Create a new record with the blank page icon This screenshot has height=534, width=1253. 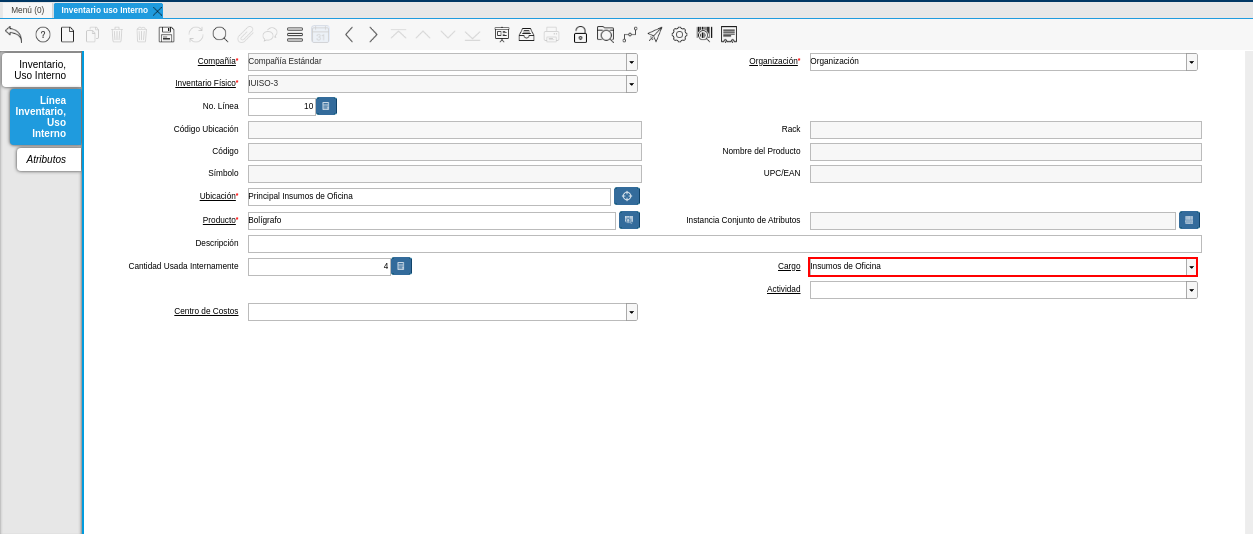68,34
